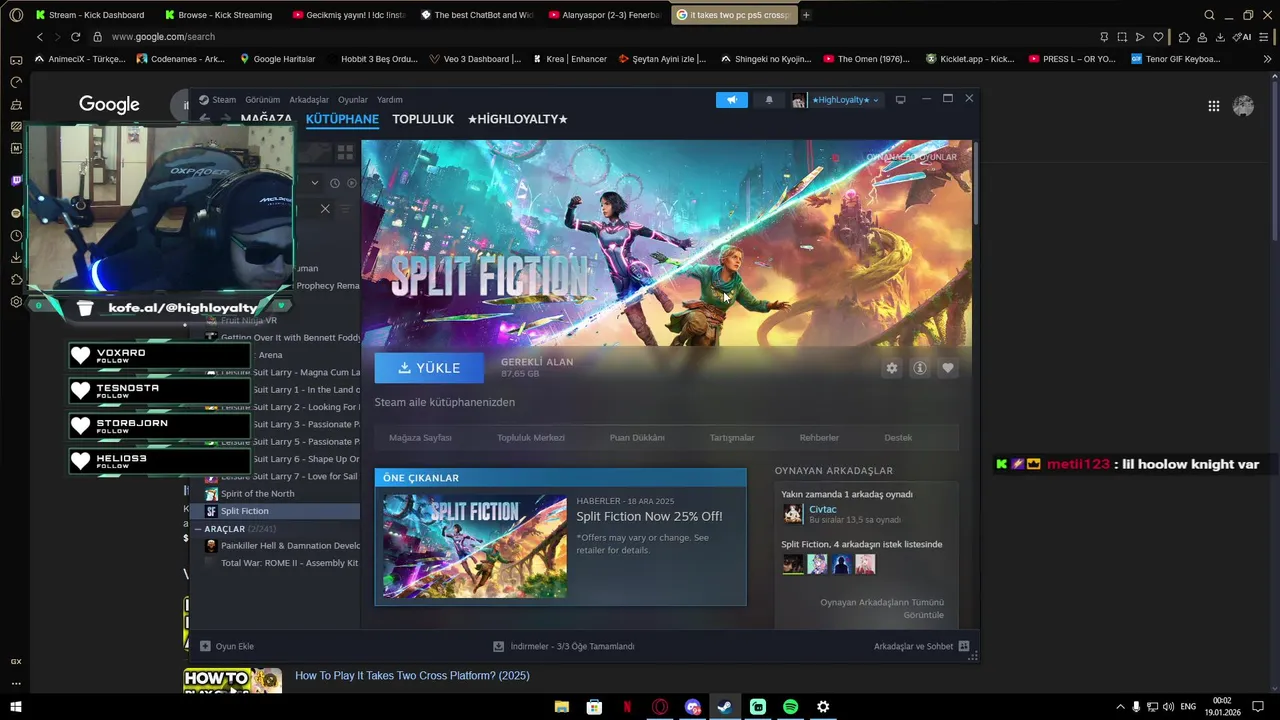Open browser downloads icon

tap(1220, 37)
